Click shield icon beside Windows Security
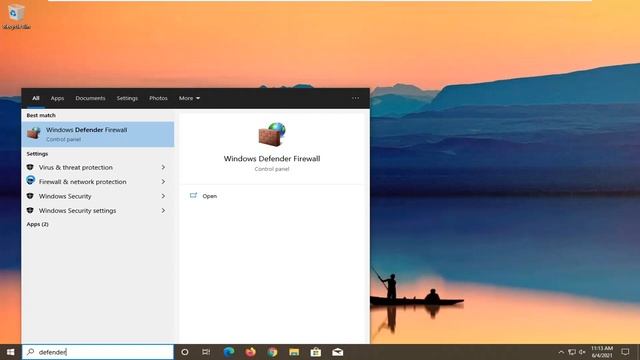This screenshot has width=640, height=360. click(x=30, y=196)
